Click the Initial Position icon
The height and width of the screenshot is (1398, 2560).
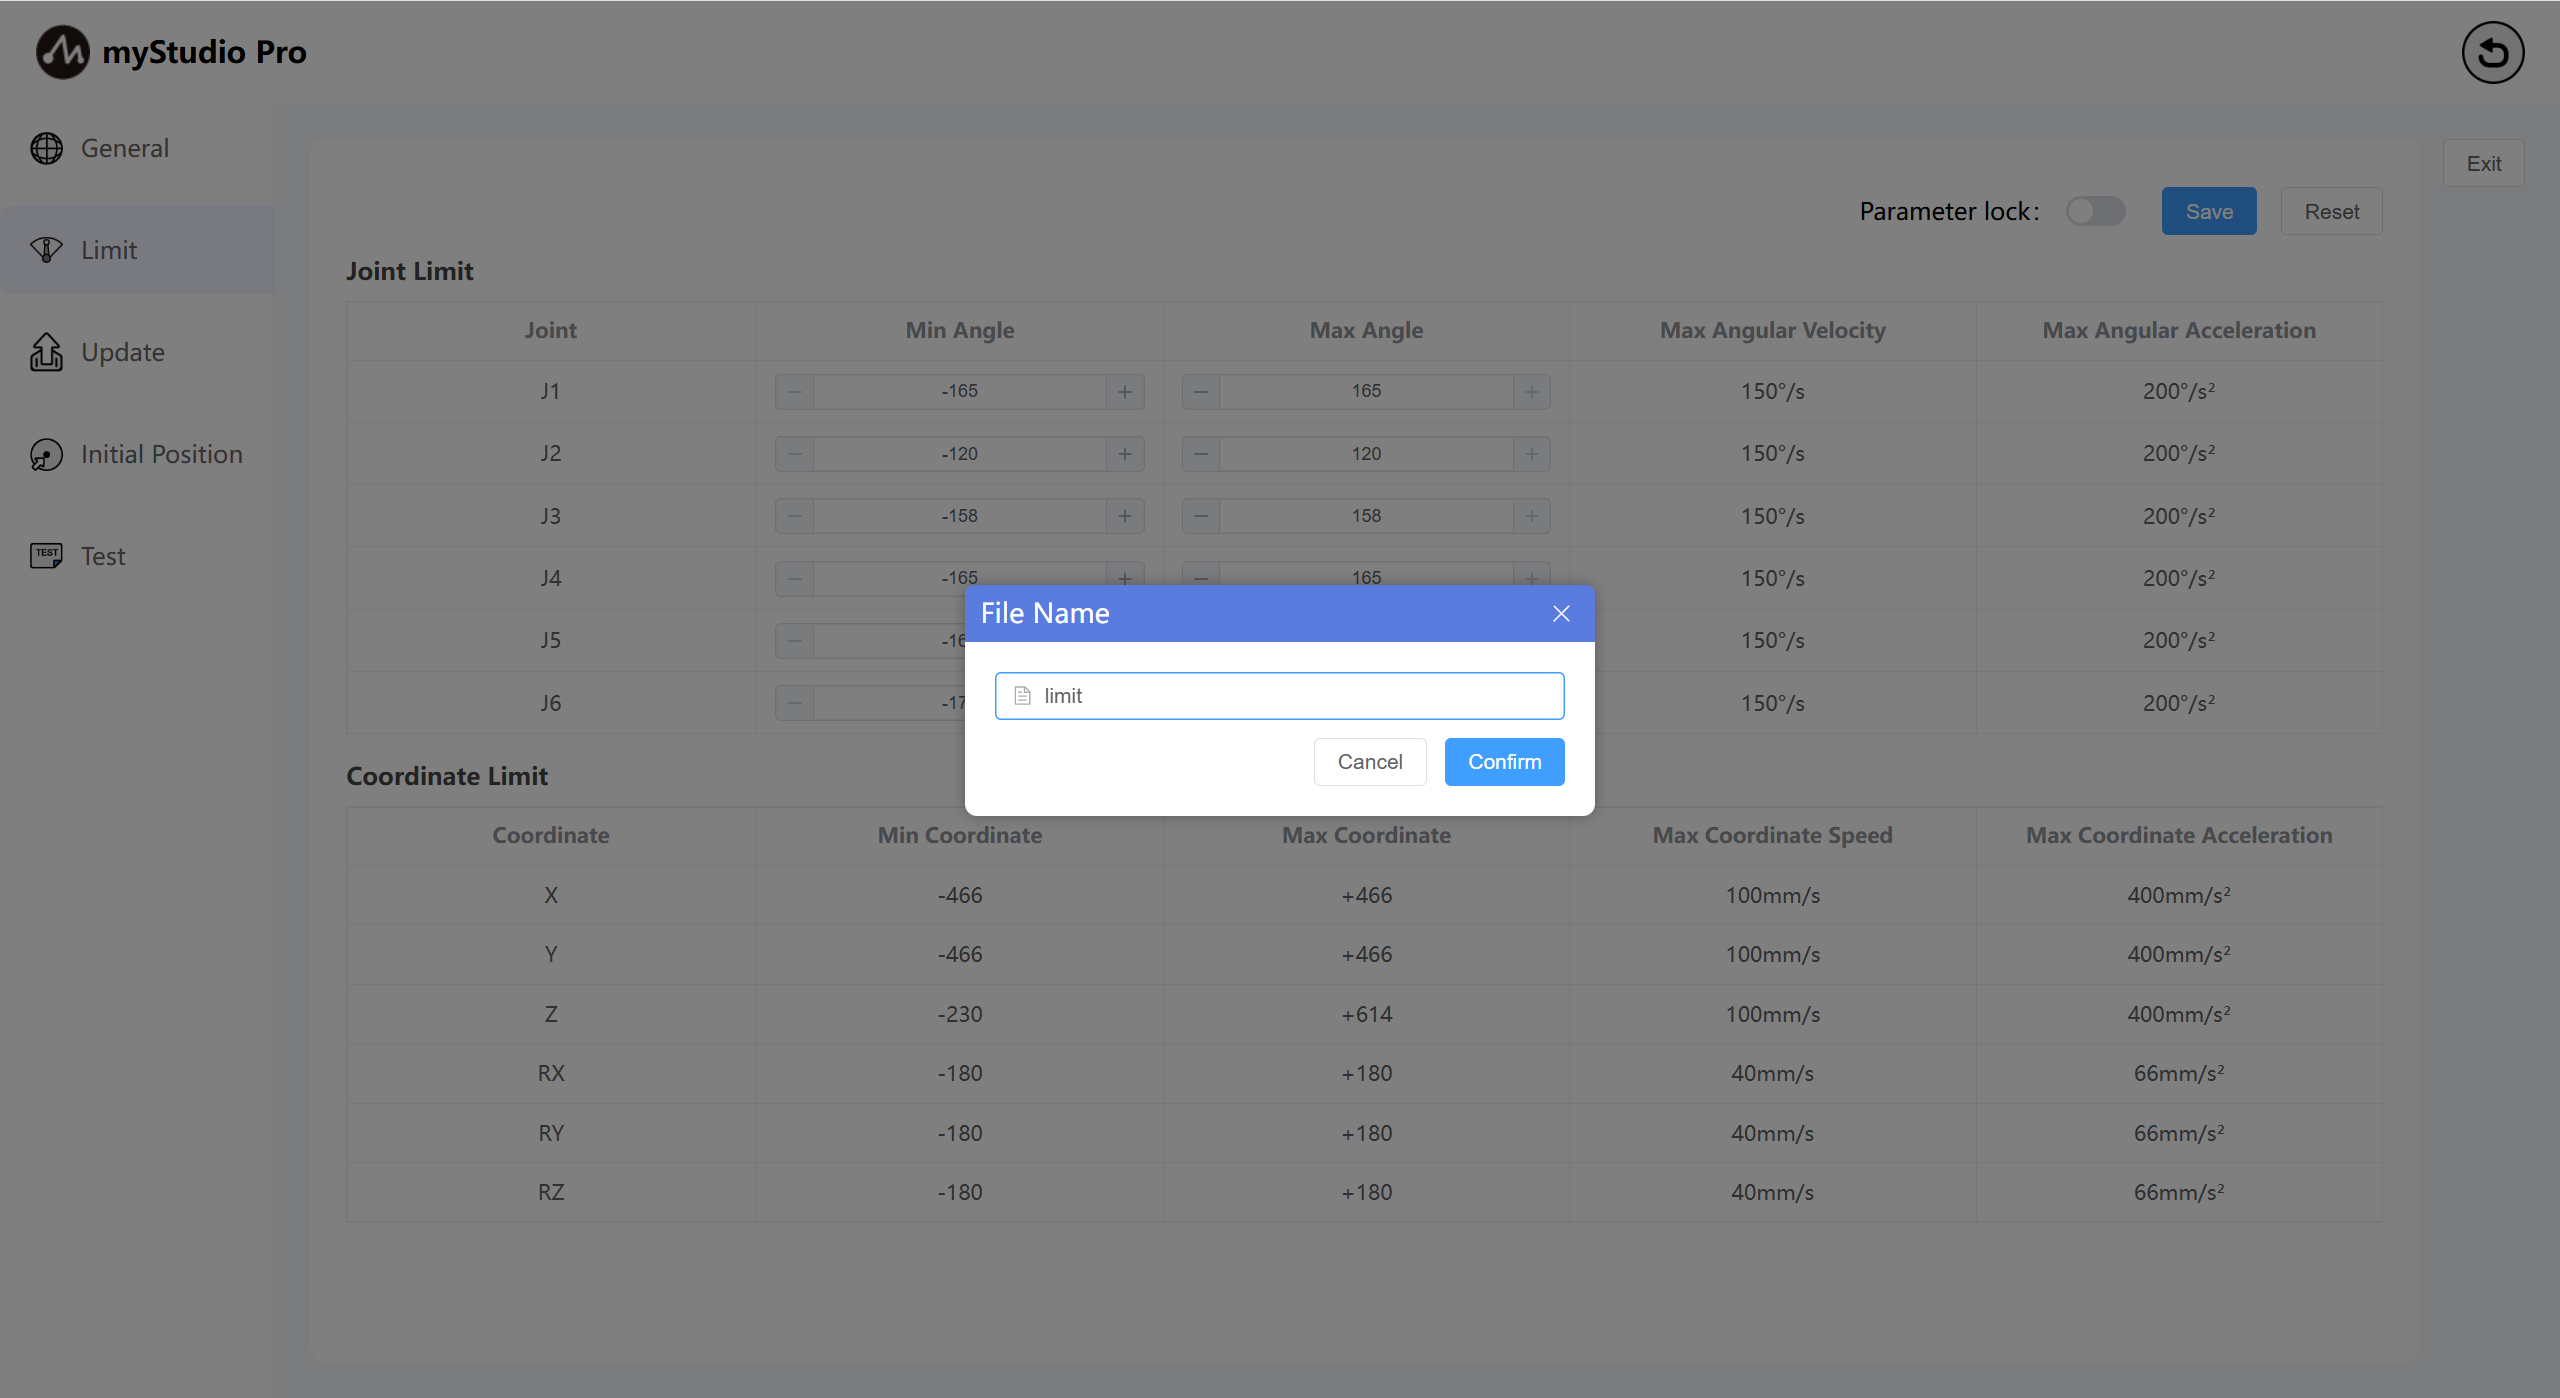(x=46, y=454)
